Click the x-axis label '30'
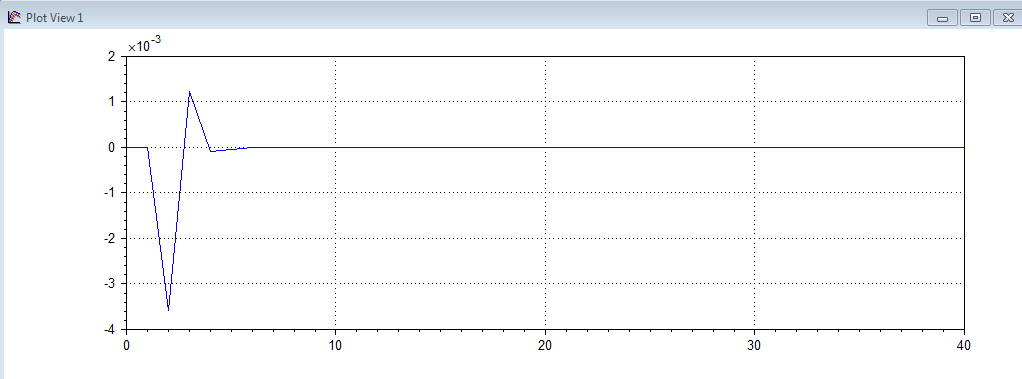 click(754, 345)
